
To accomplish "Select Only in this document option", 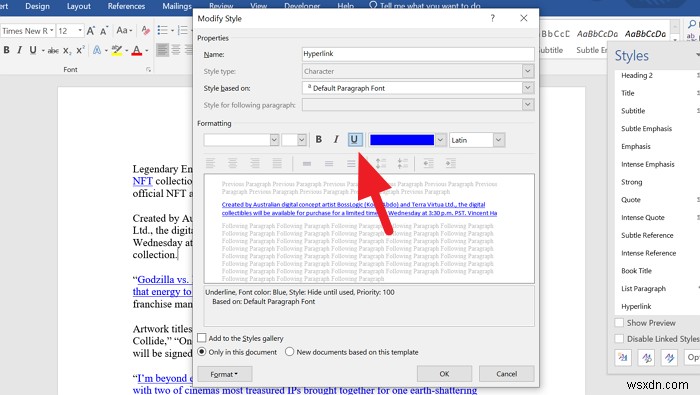I will [202, 352].
